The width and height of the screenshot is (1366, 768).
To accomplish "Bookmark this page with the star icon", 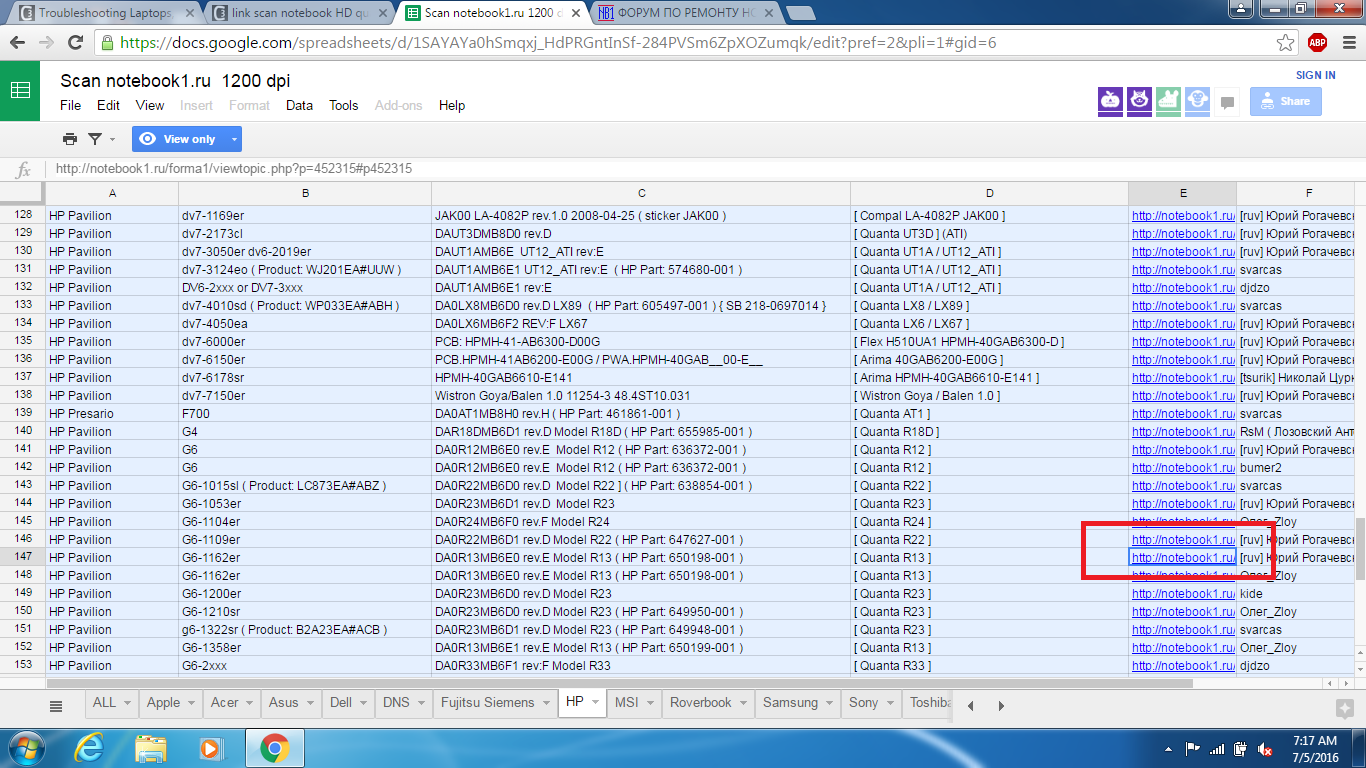I will (1286, 43).
